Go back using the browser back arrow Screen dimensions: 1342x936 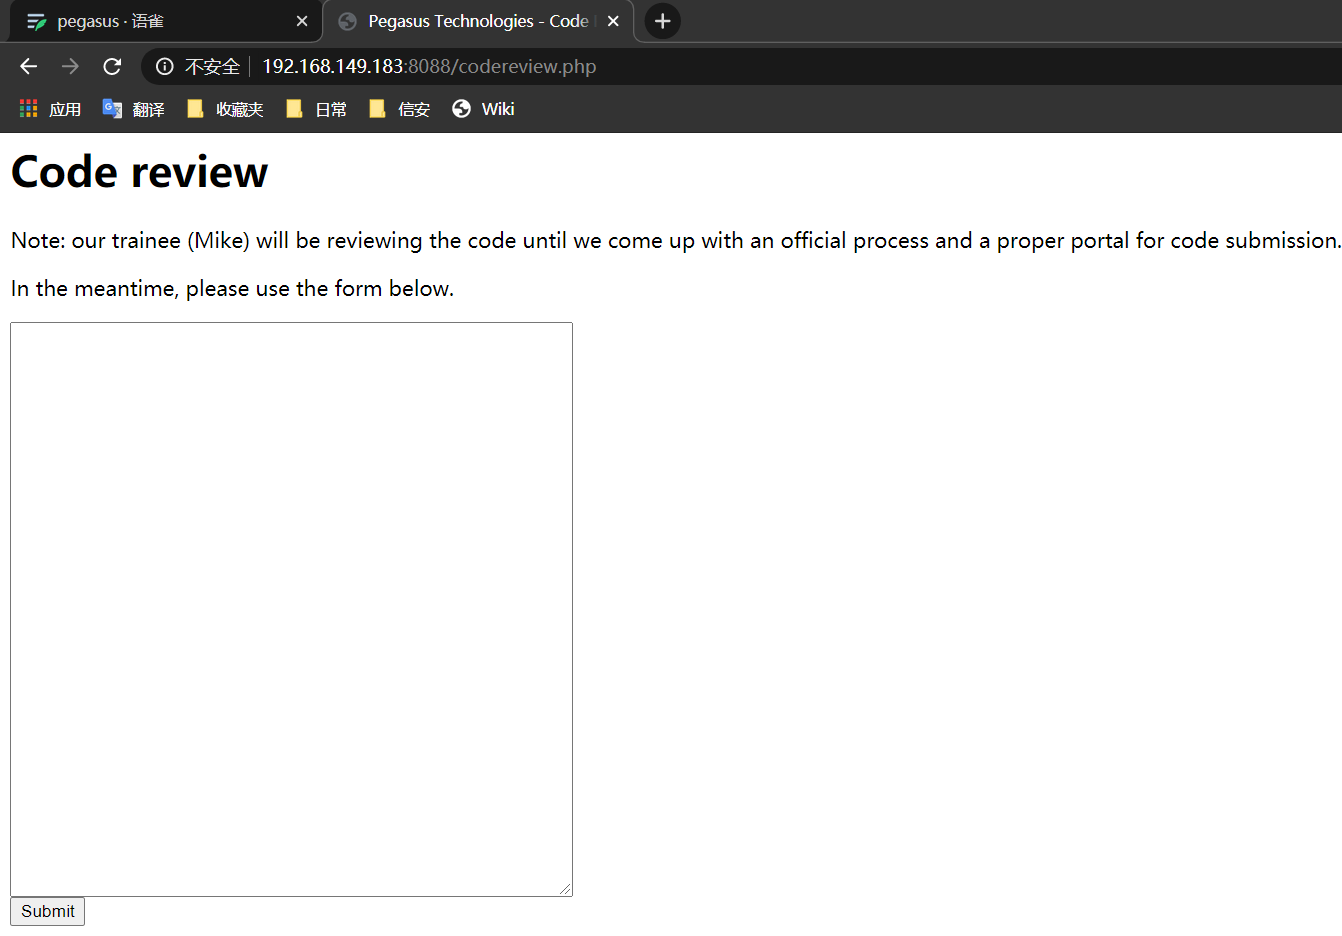click(x=28, y=66)
